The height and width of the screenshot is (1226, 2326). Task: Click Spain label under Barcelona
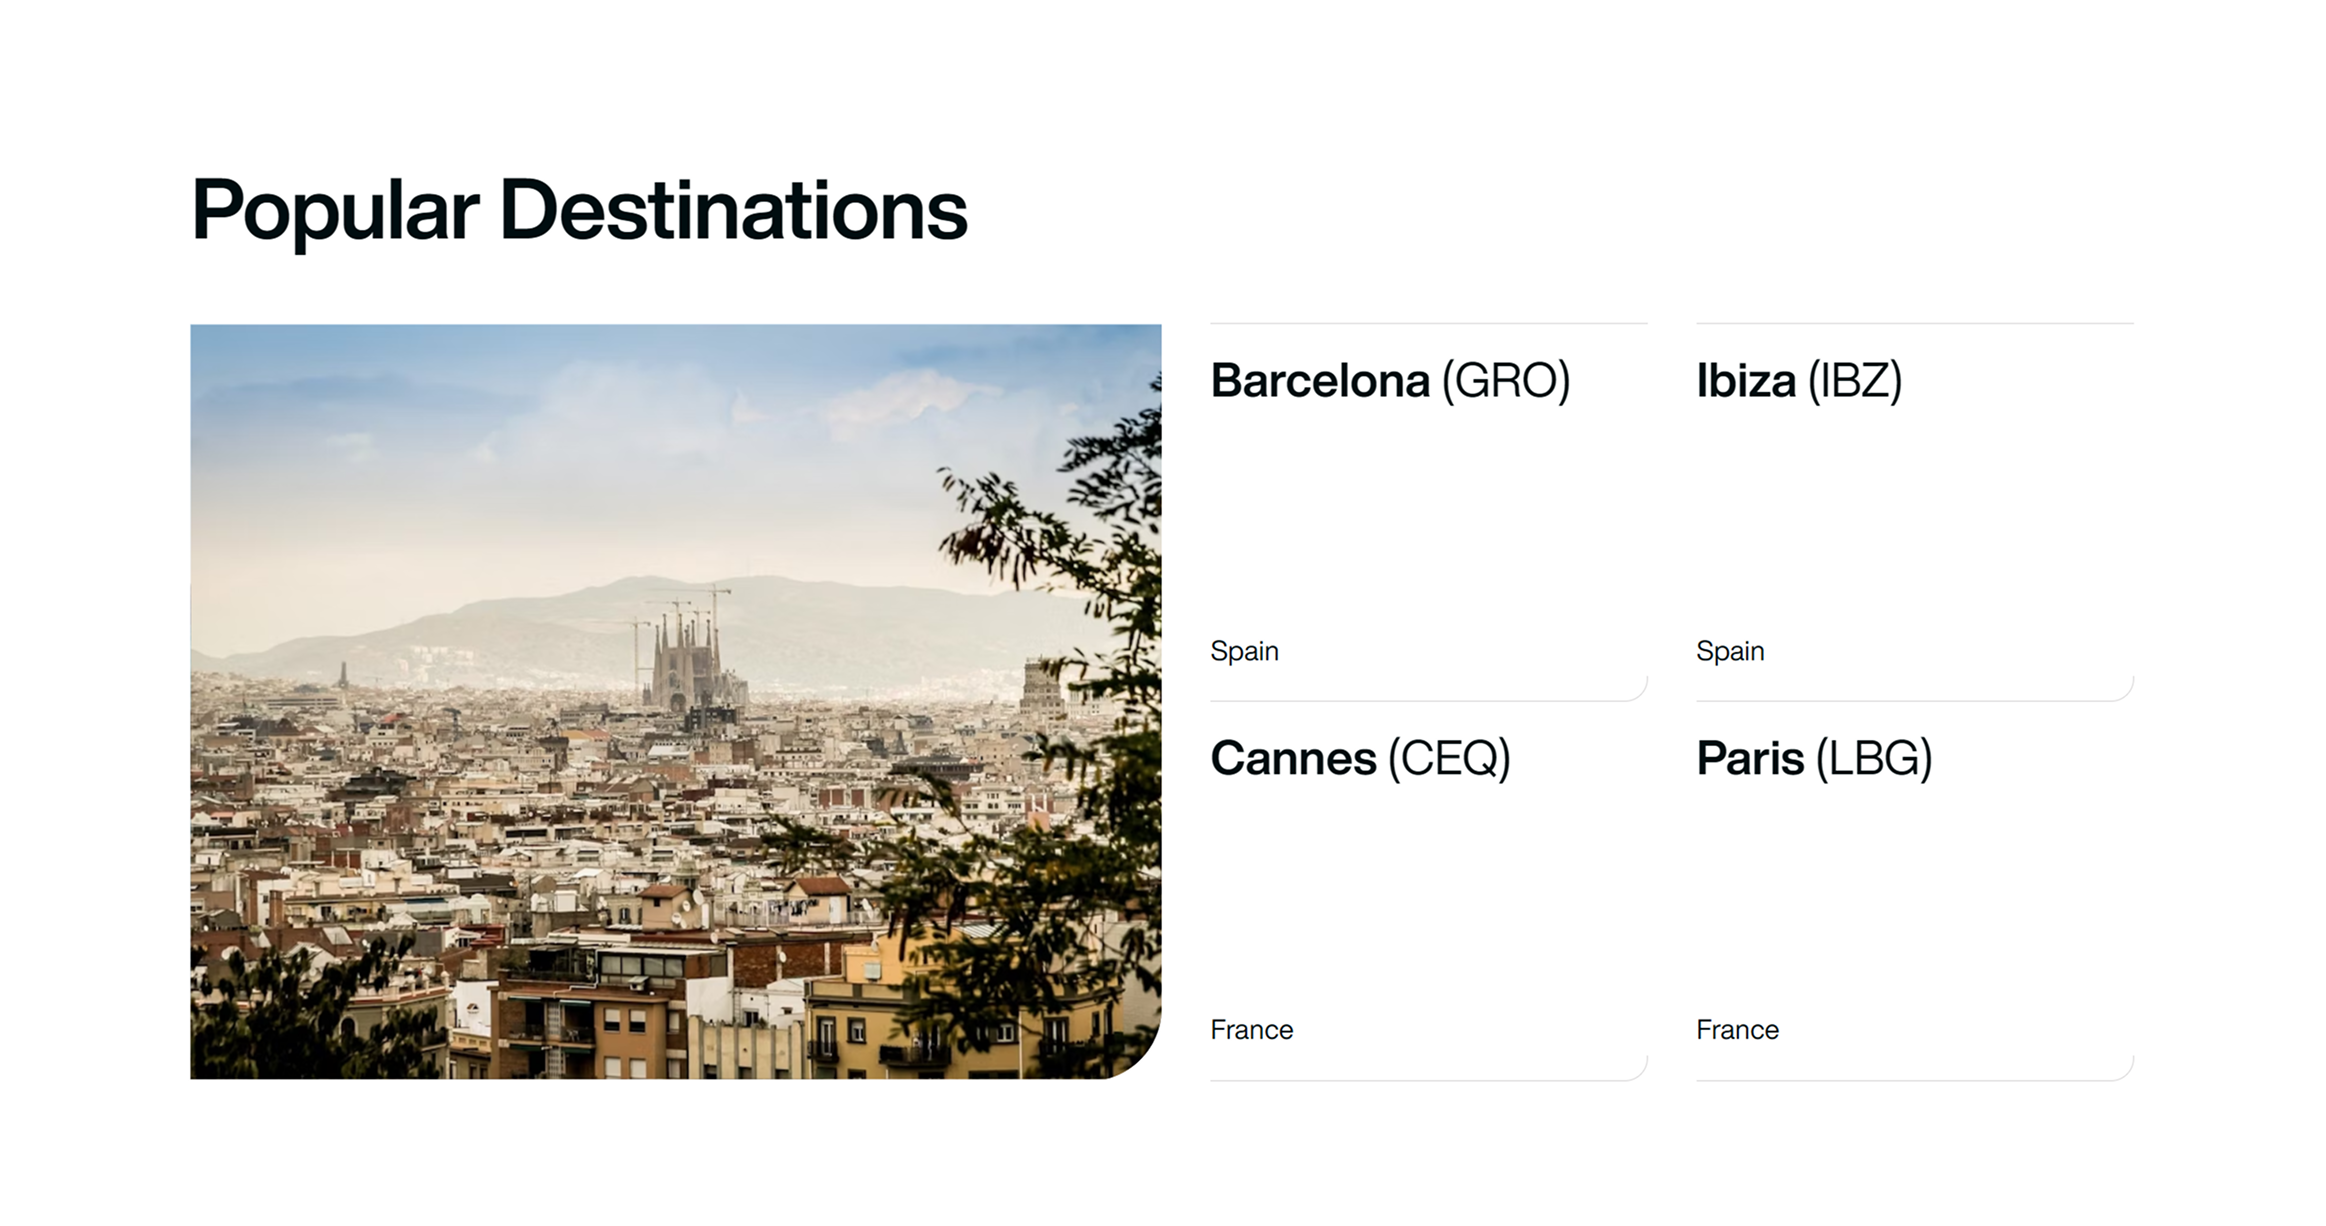(x=1244, y=651)
